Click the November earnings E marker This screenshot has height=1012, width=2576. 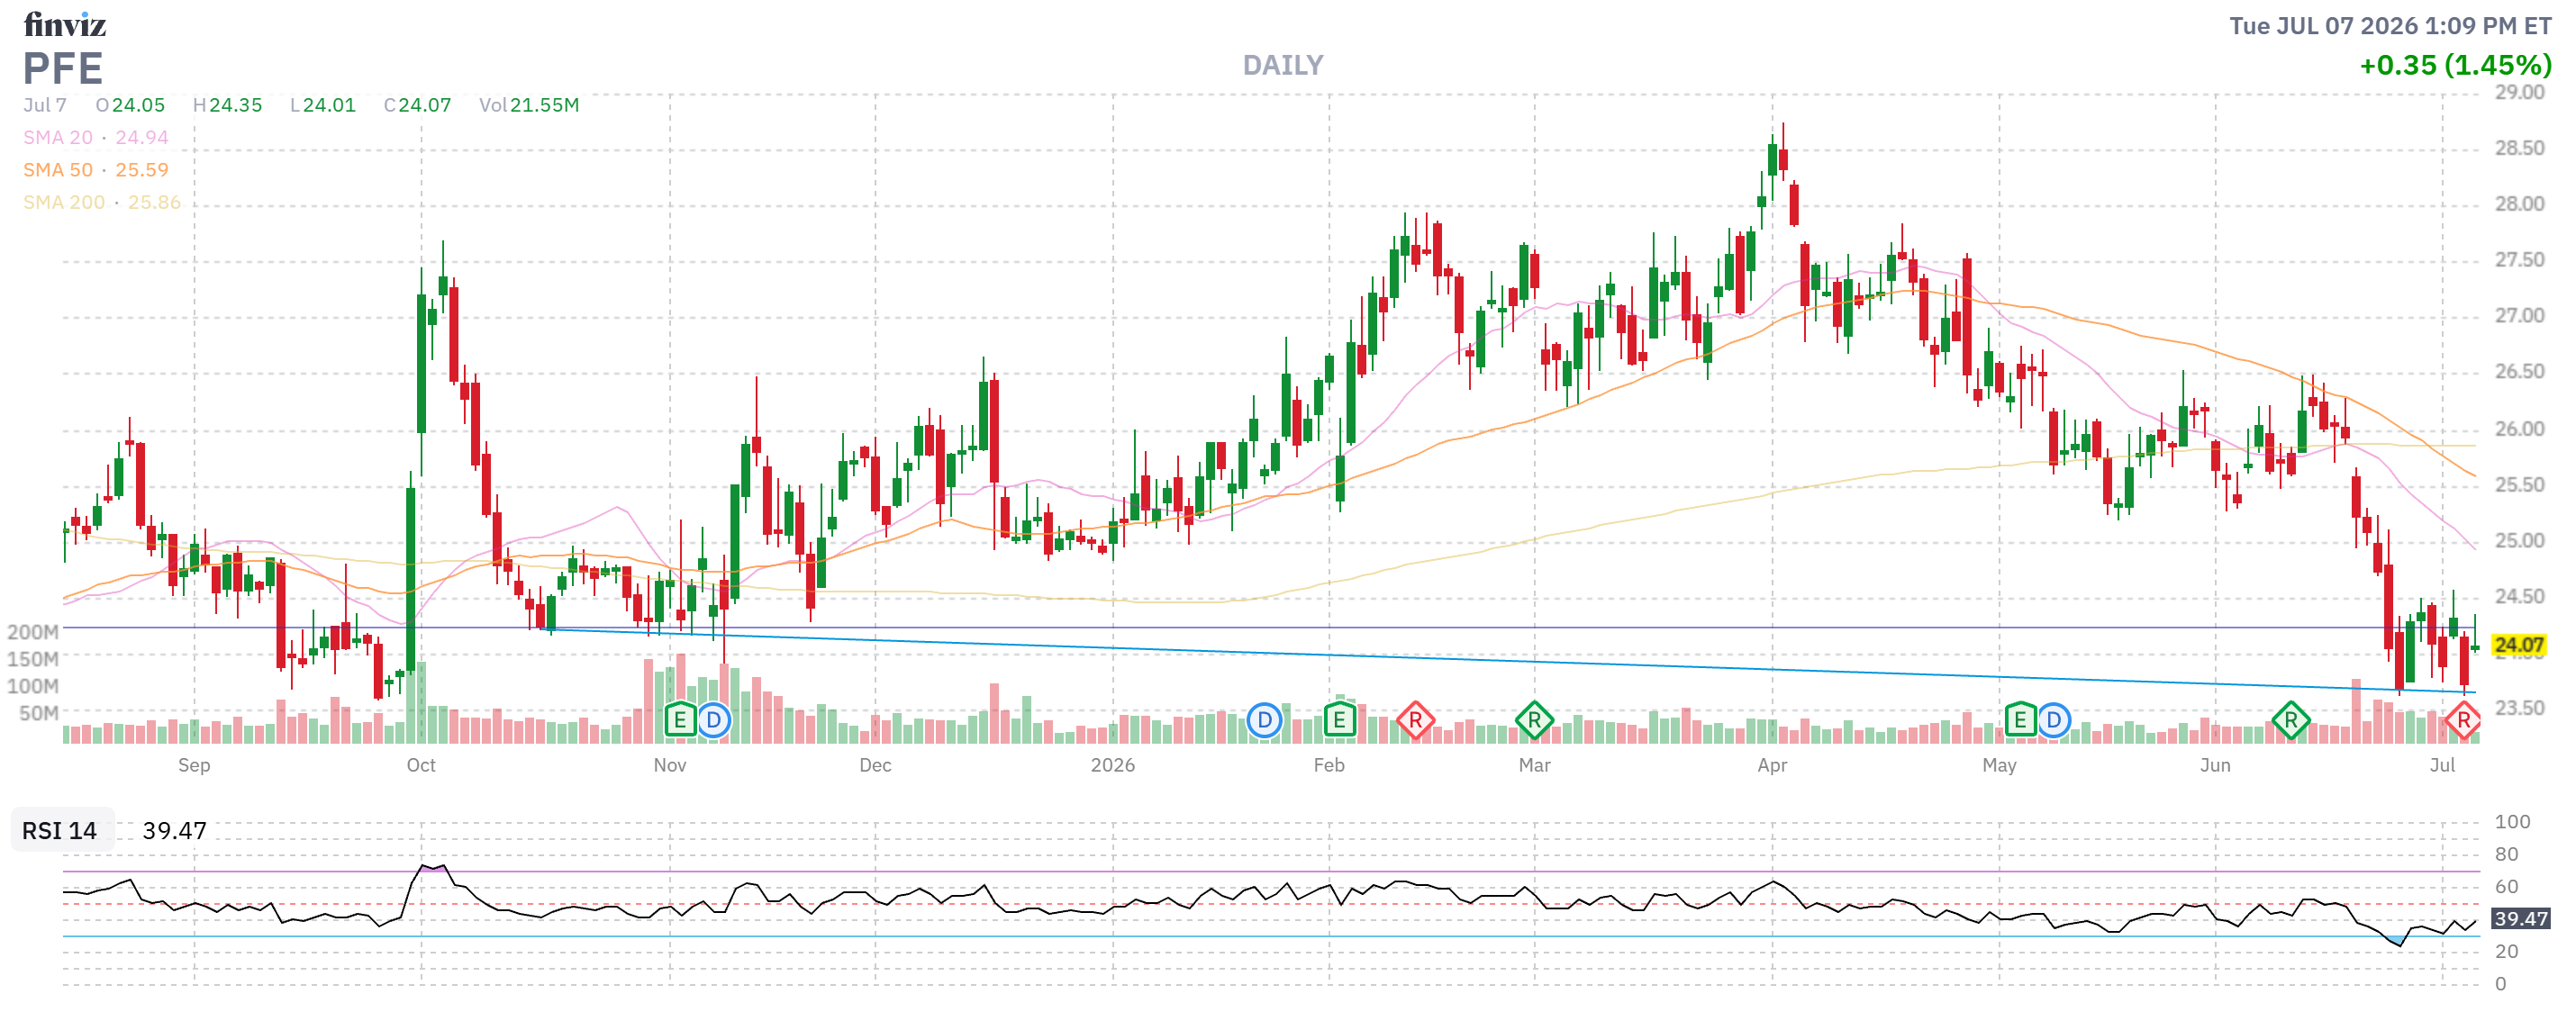680,719
